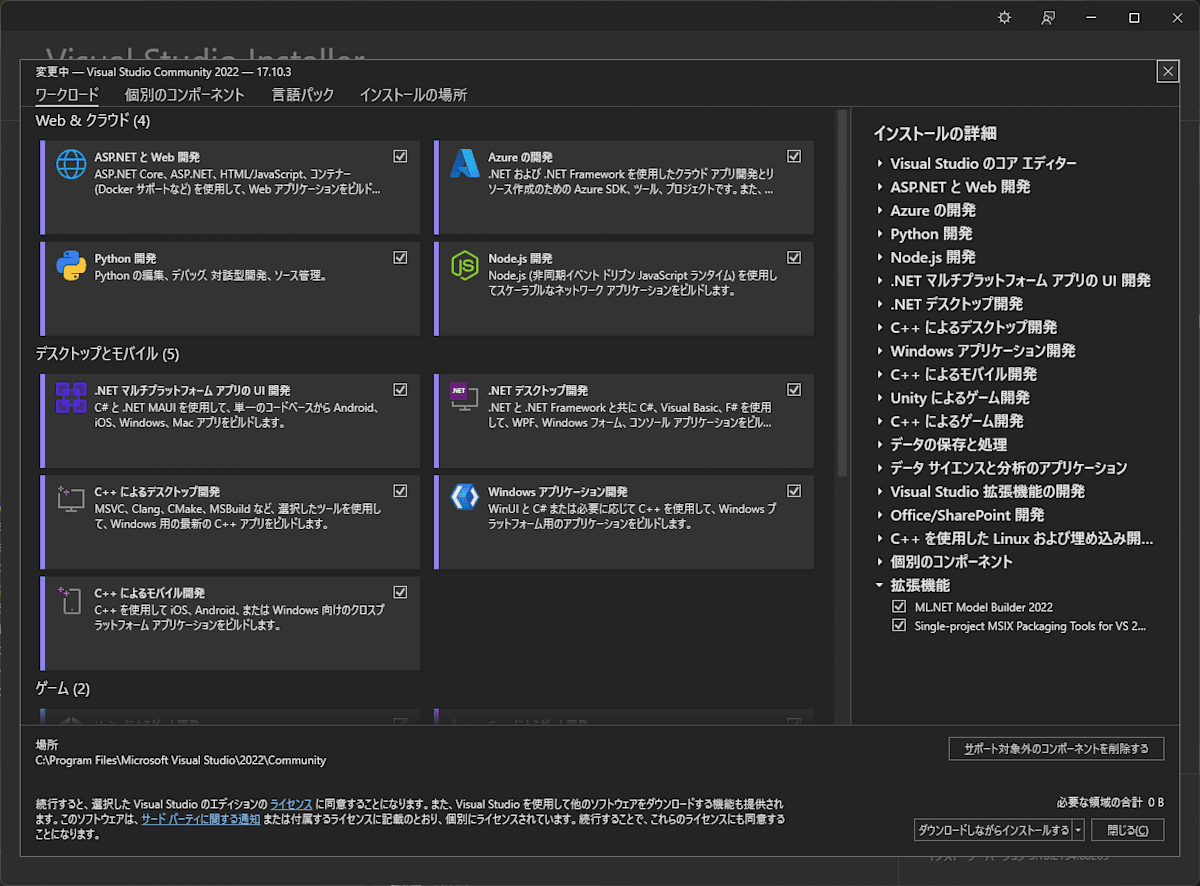Expand Node.js 開発 in install details

[x=880, y=257]
